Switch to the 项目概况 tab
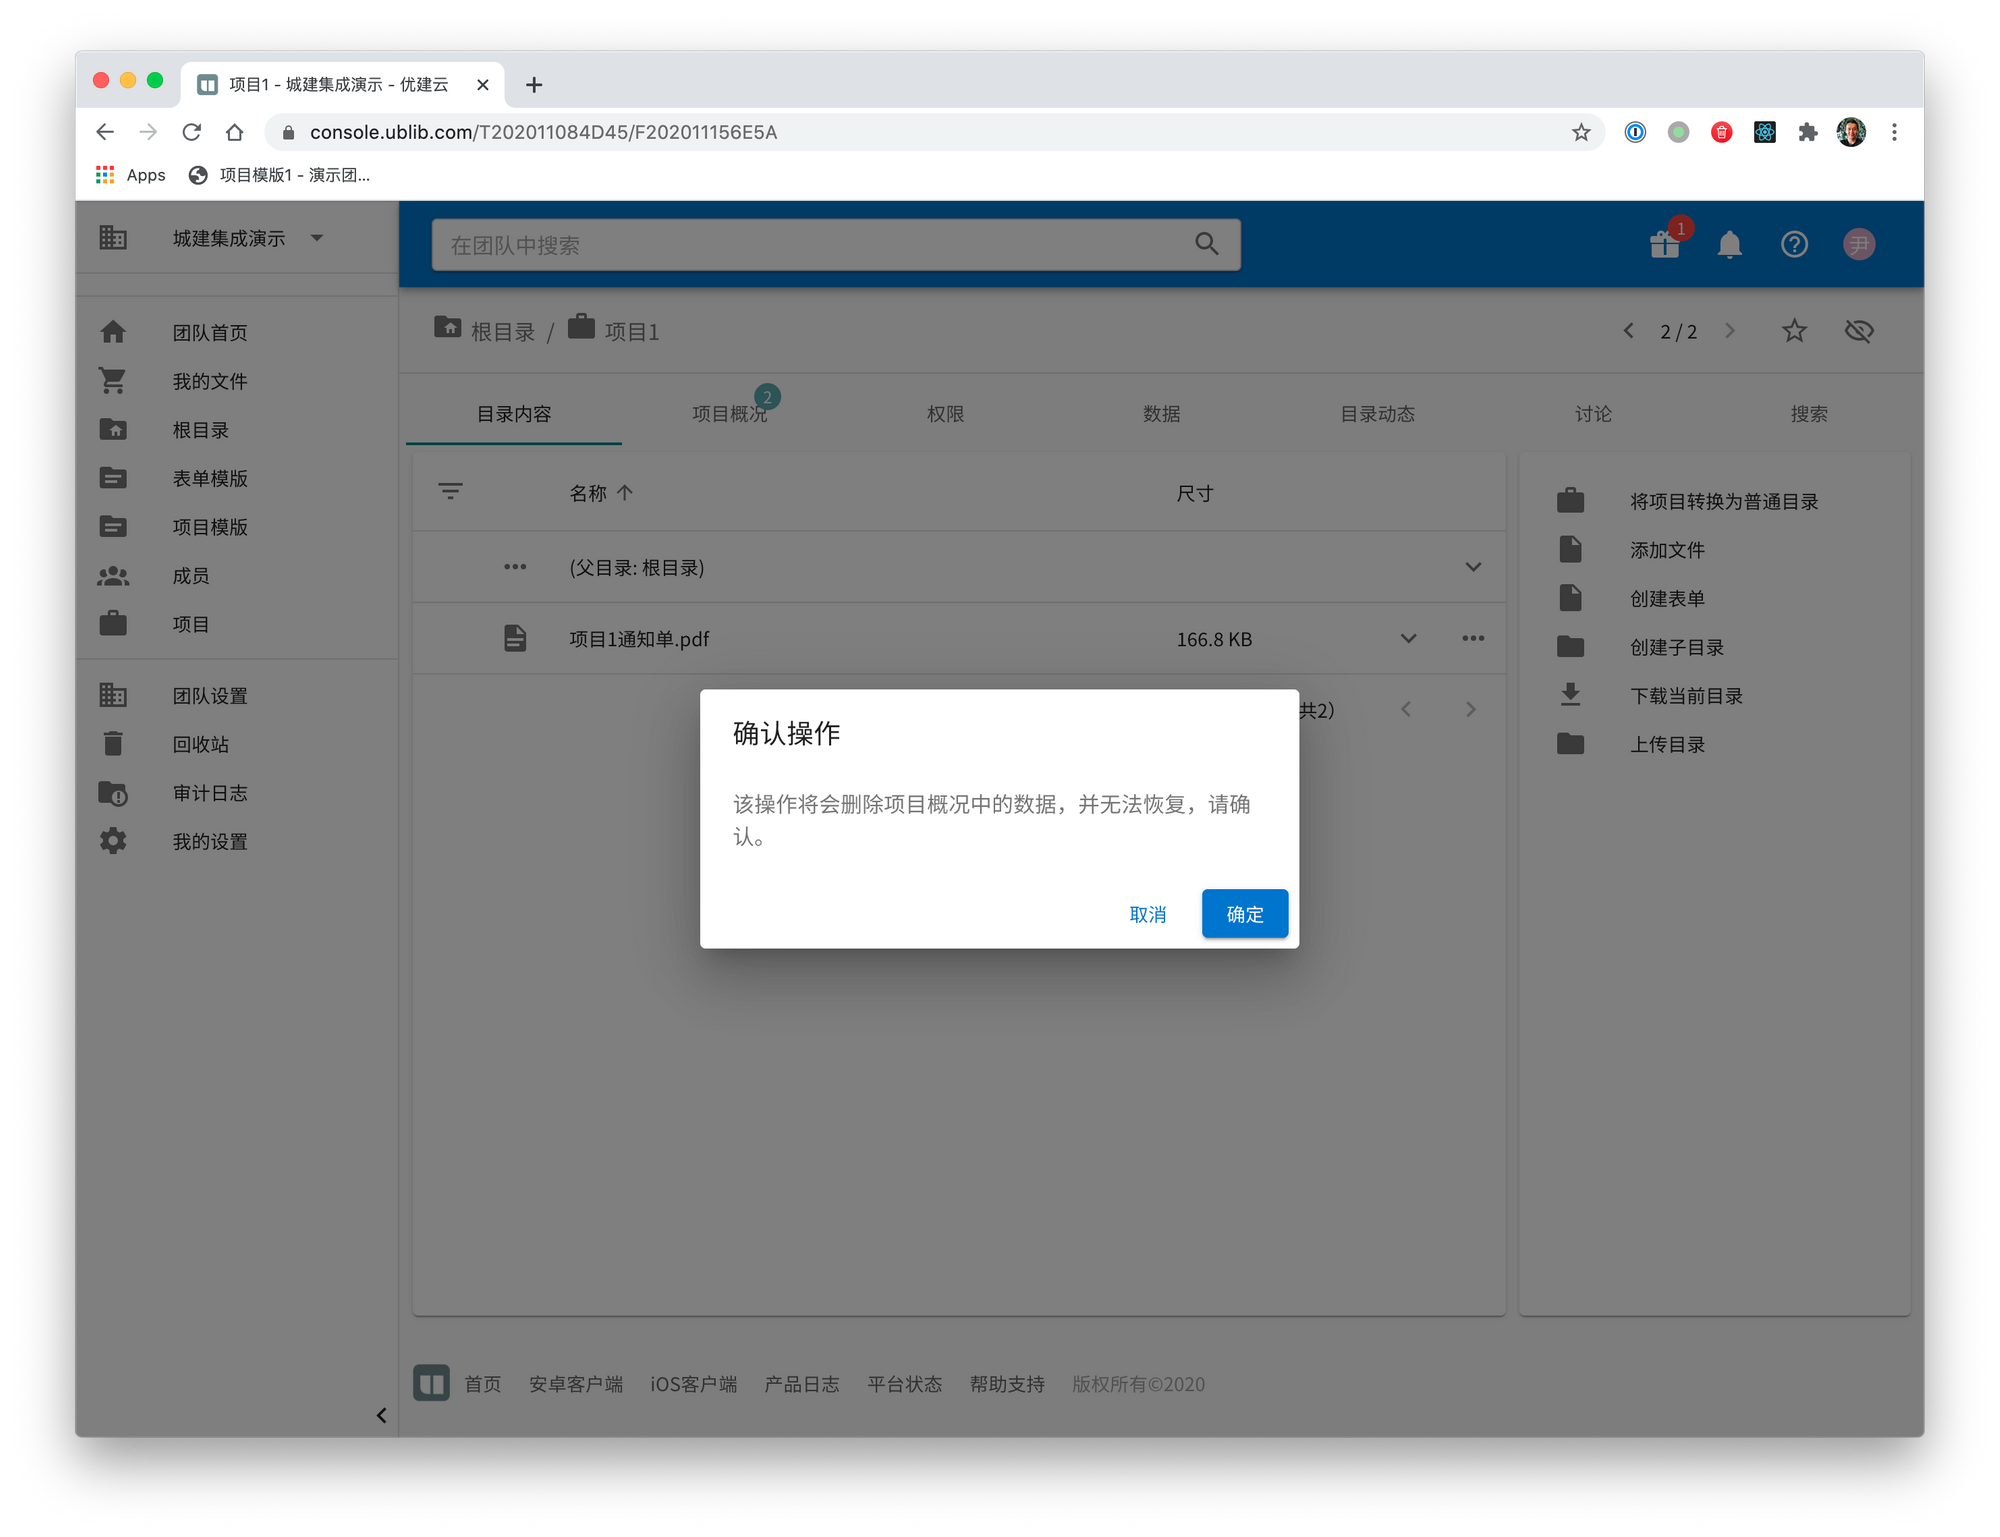2000x1537 pixels. coord(729,414)
